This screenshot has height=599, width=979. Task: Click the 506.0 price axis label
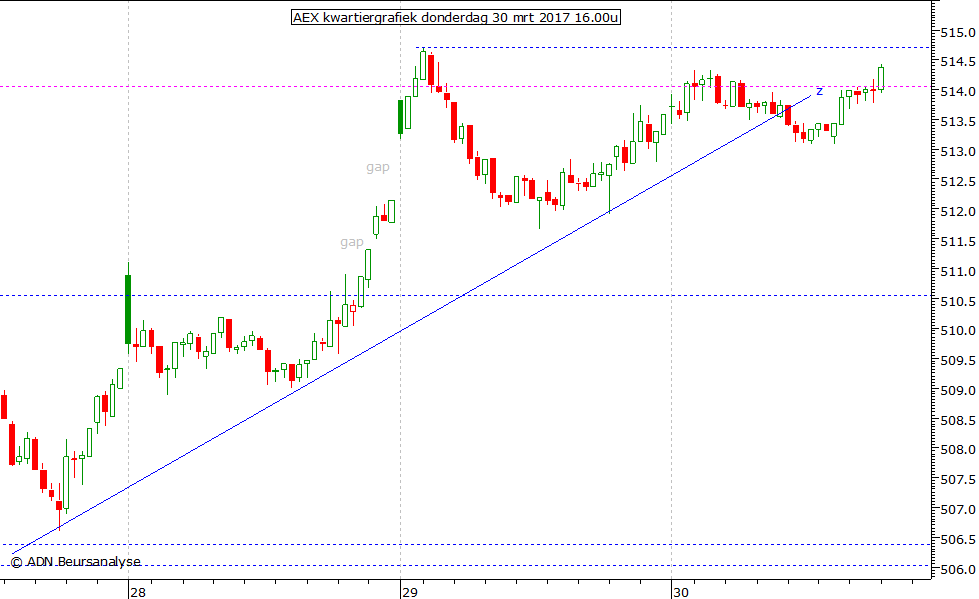[958, 570]
